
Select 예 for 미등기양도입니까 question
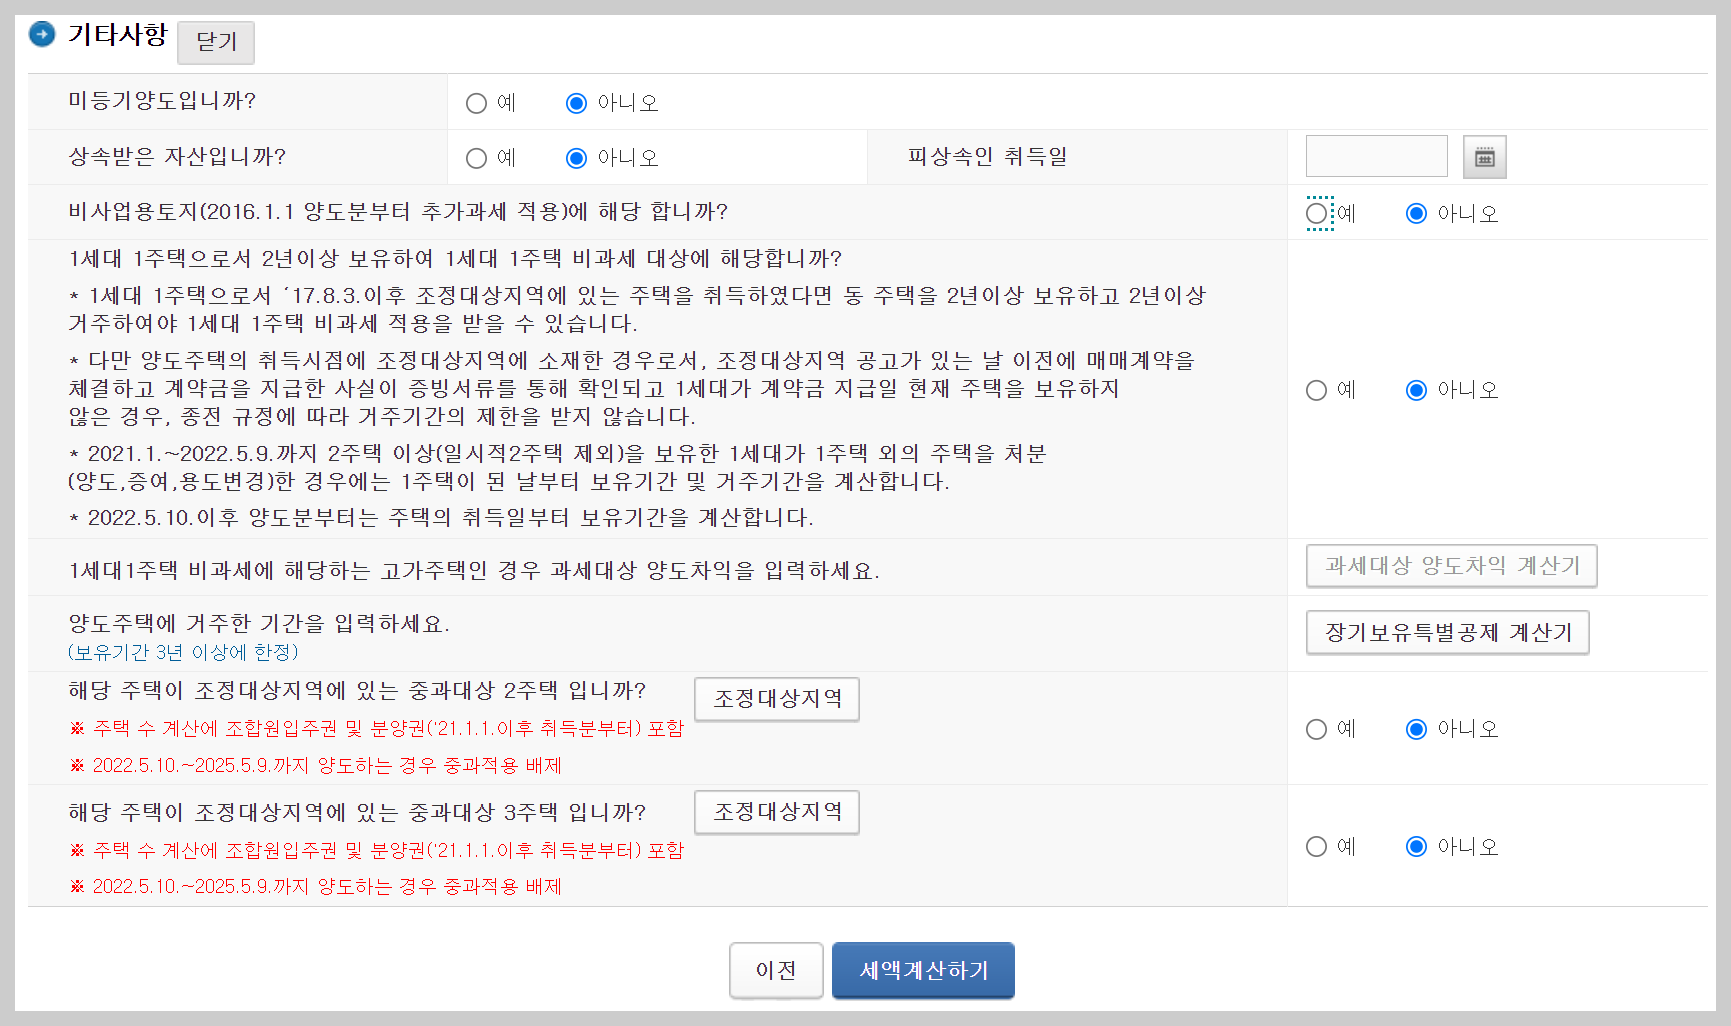tap(476, 102)
